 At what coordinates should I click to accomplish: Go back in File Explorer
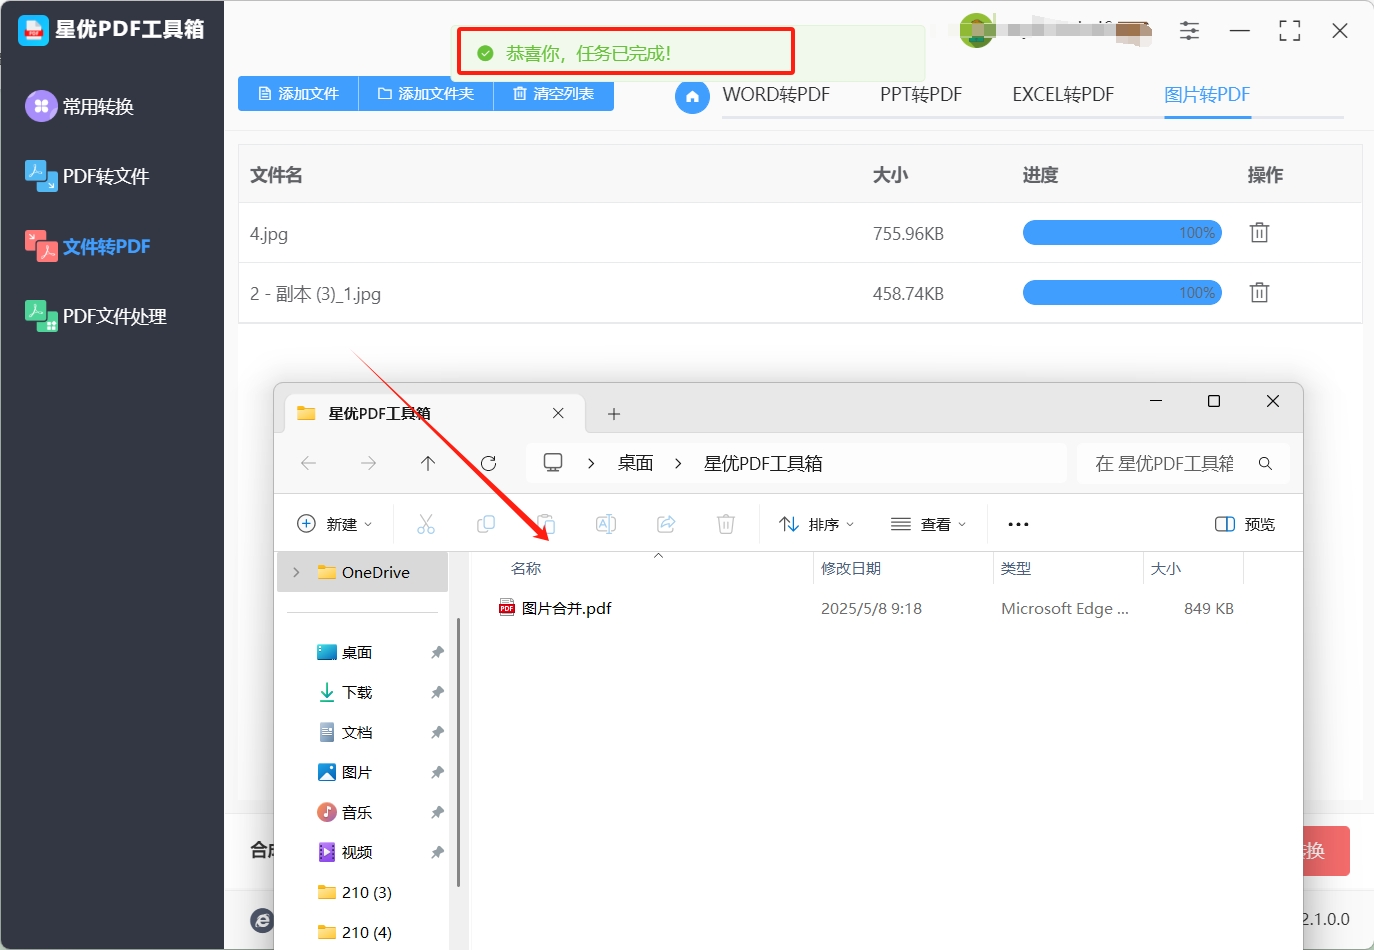click(x=309, y=463)
